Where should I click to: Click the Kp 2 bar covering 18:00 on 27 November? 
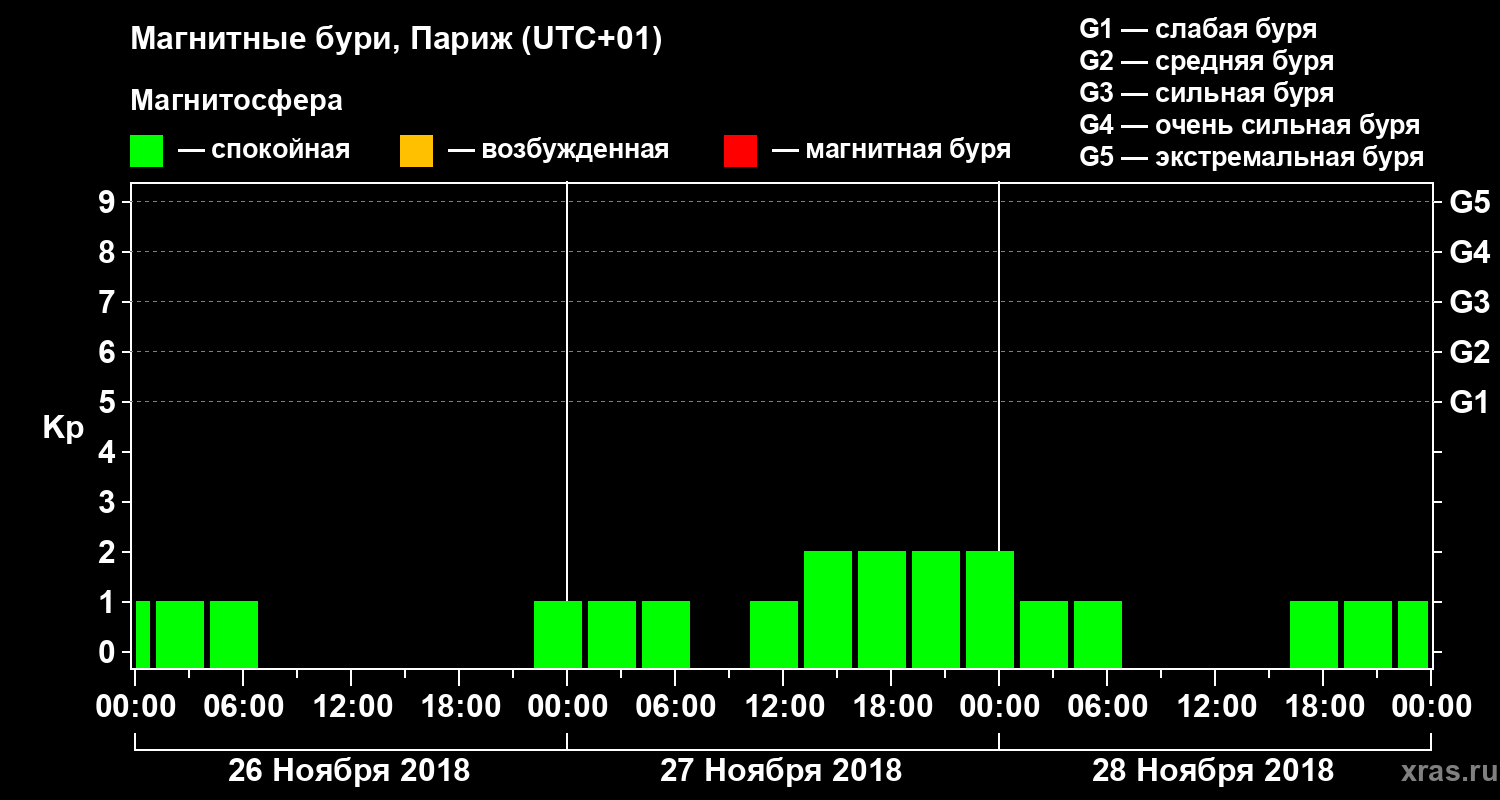pos(882,609)
